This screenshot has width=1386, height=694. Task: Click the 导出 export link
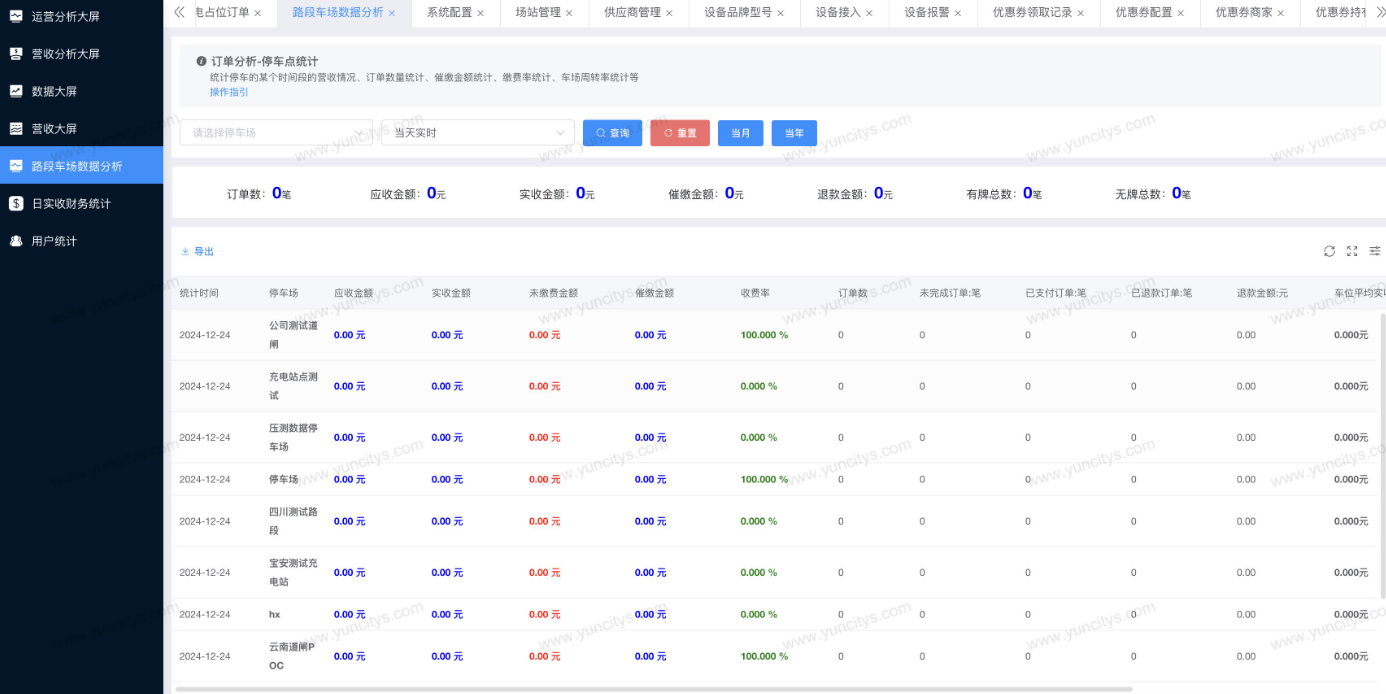click(x=197, y=251)
